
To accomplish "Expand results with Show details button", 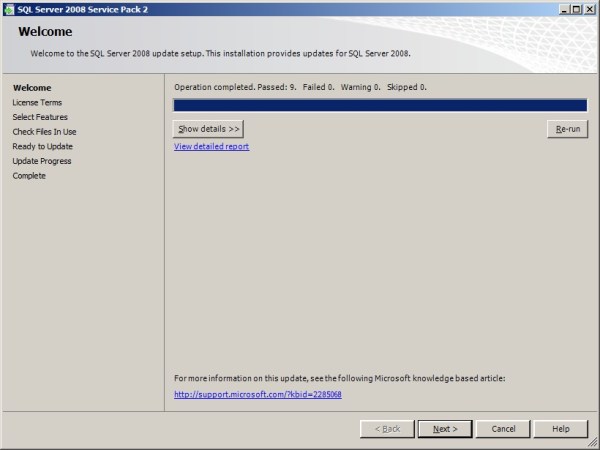I will click(x=208, y=129).
